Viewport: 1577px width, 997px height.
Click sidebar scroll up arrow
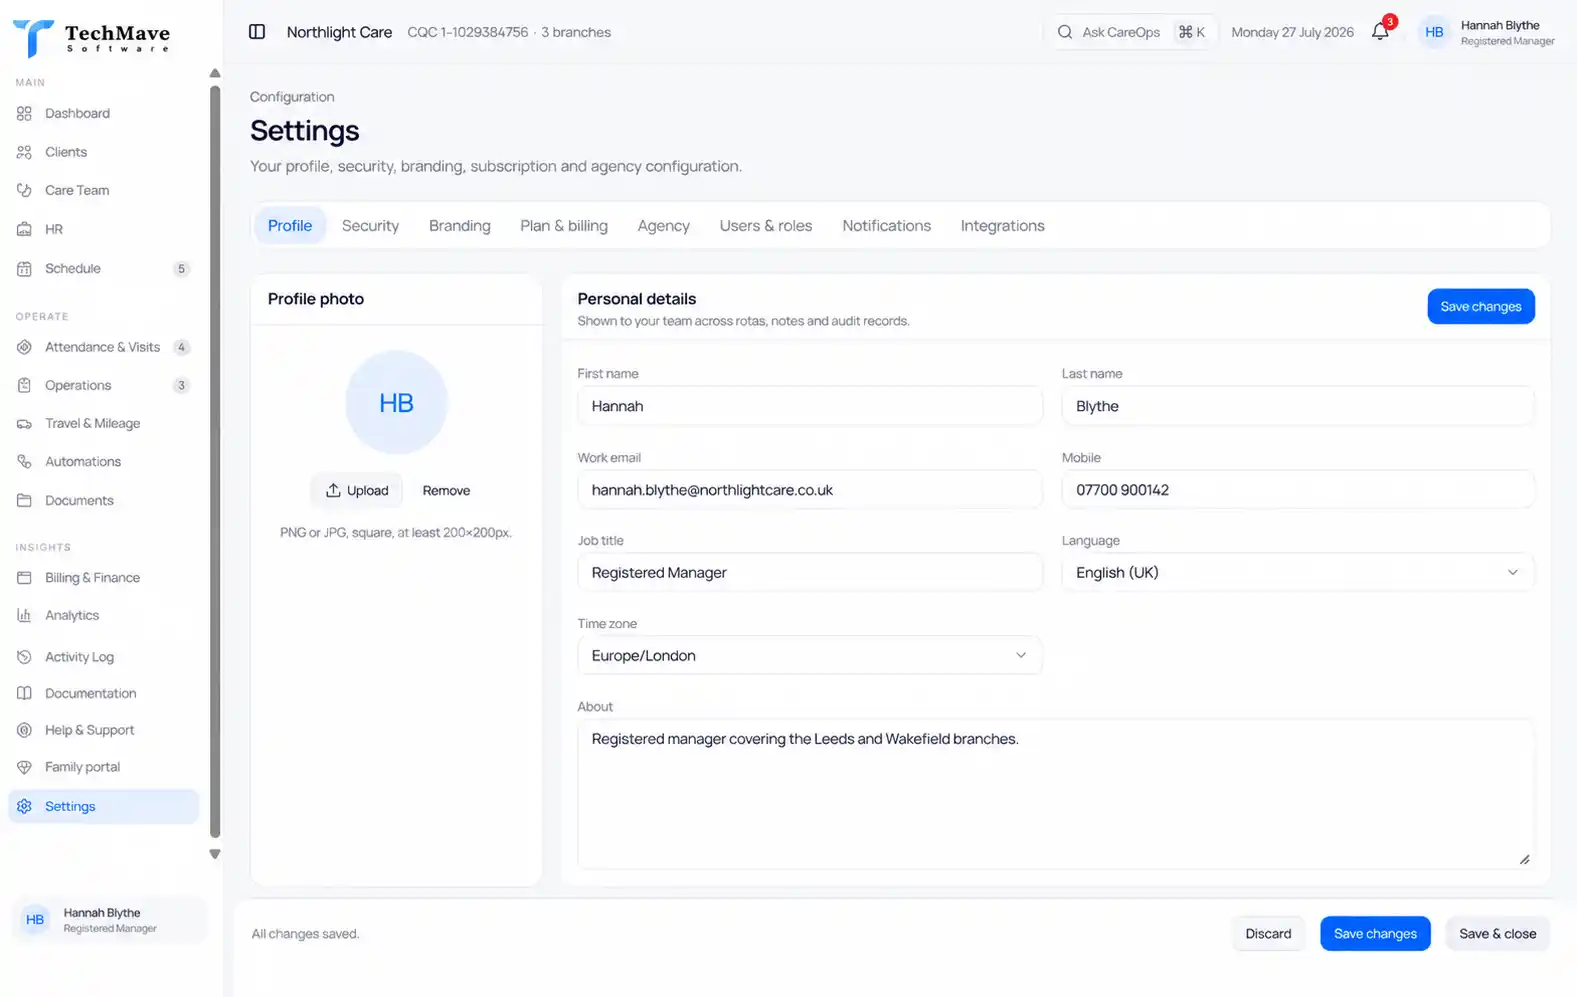coord(214,73)
